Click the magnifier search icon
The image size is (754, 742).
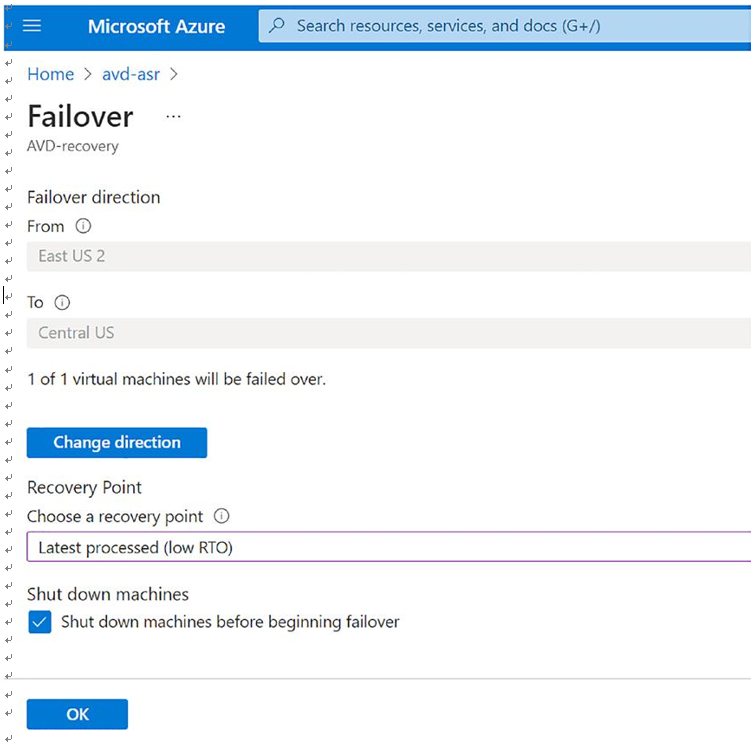click(x=276, y=25)
